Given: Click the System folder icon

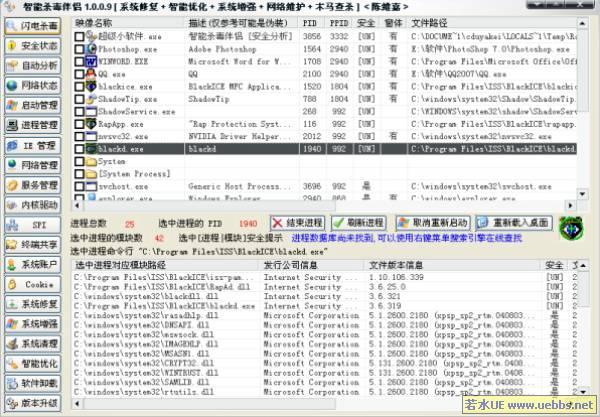Looking at the screenshot, I should (91, 161).
